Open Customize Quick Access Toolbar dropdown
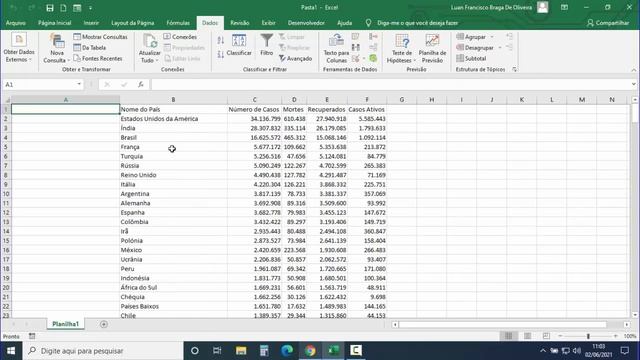The image size is (640, 360). click(90, 8)
